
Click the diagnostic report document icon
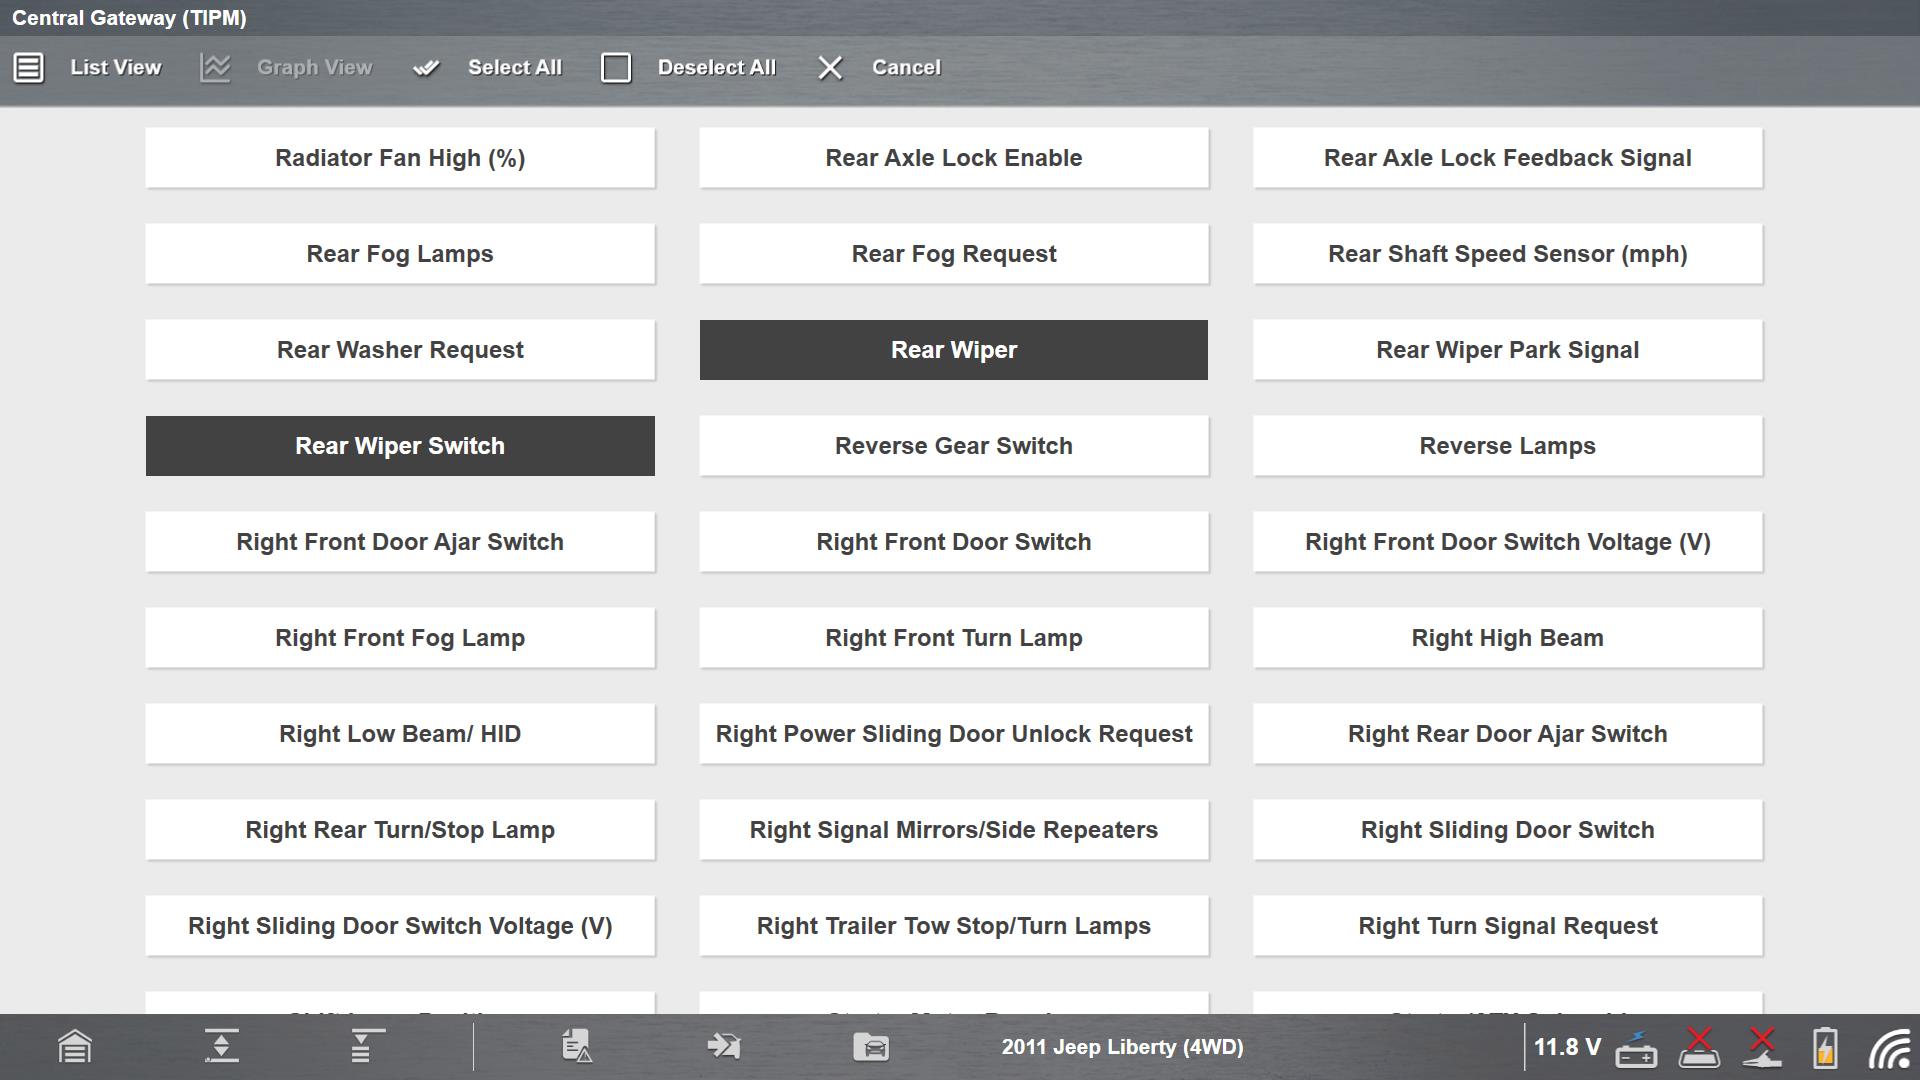click(577, 1047)
